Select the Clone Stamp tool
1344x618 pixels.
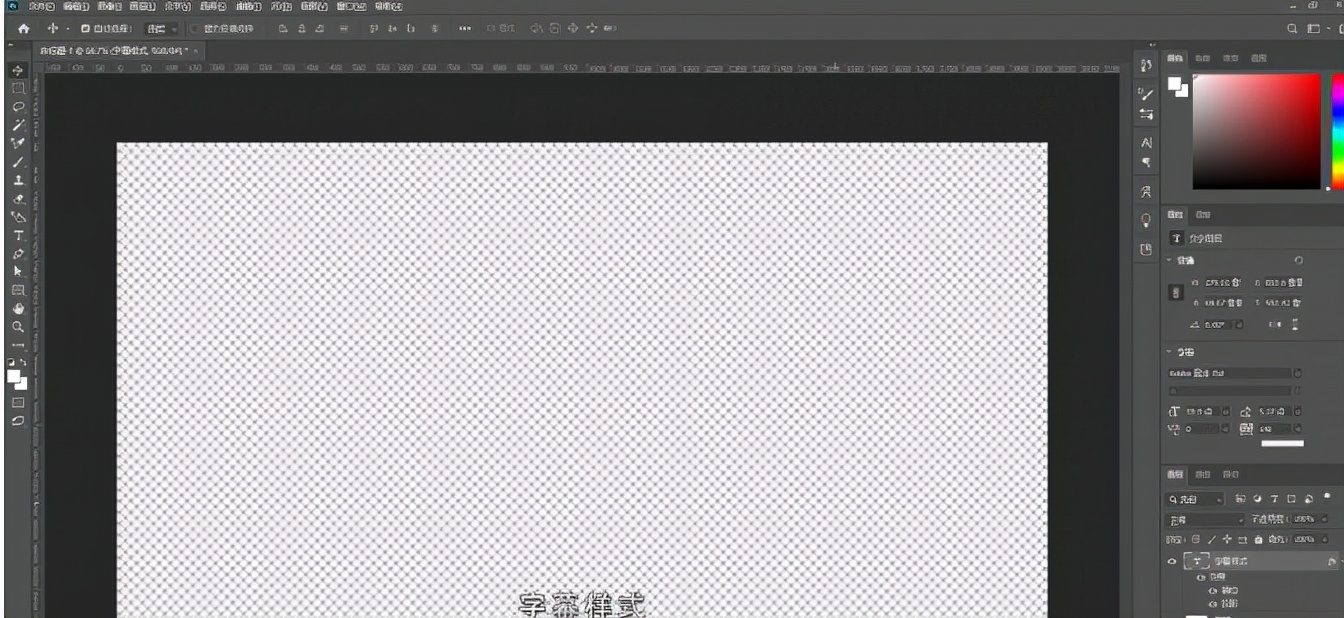[18, 180]
